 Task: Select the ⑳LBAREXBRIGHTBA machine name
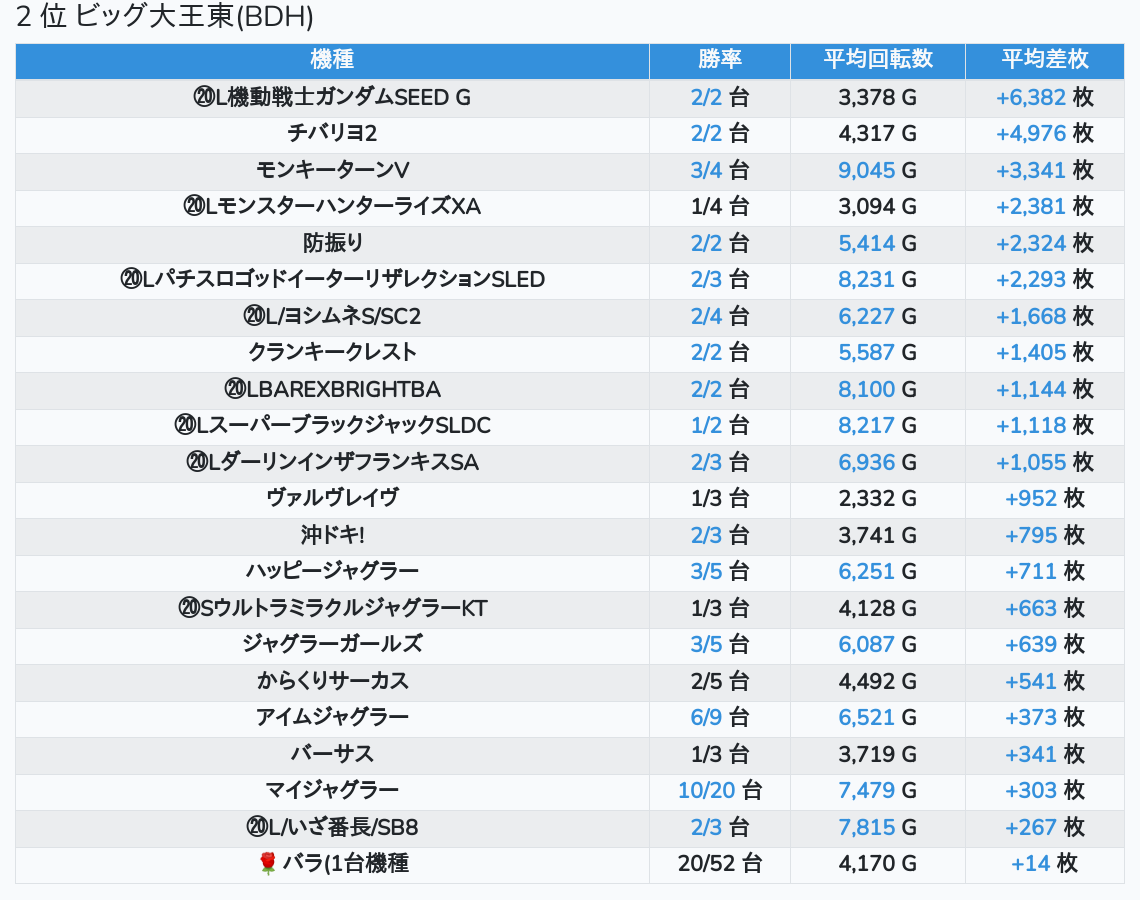point(332,389)
